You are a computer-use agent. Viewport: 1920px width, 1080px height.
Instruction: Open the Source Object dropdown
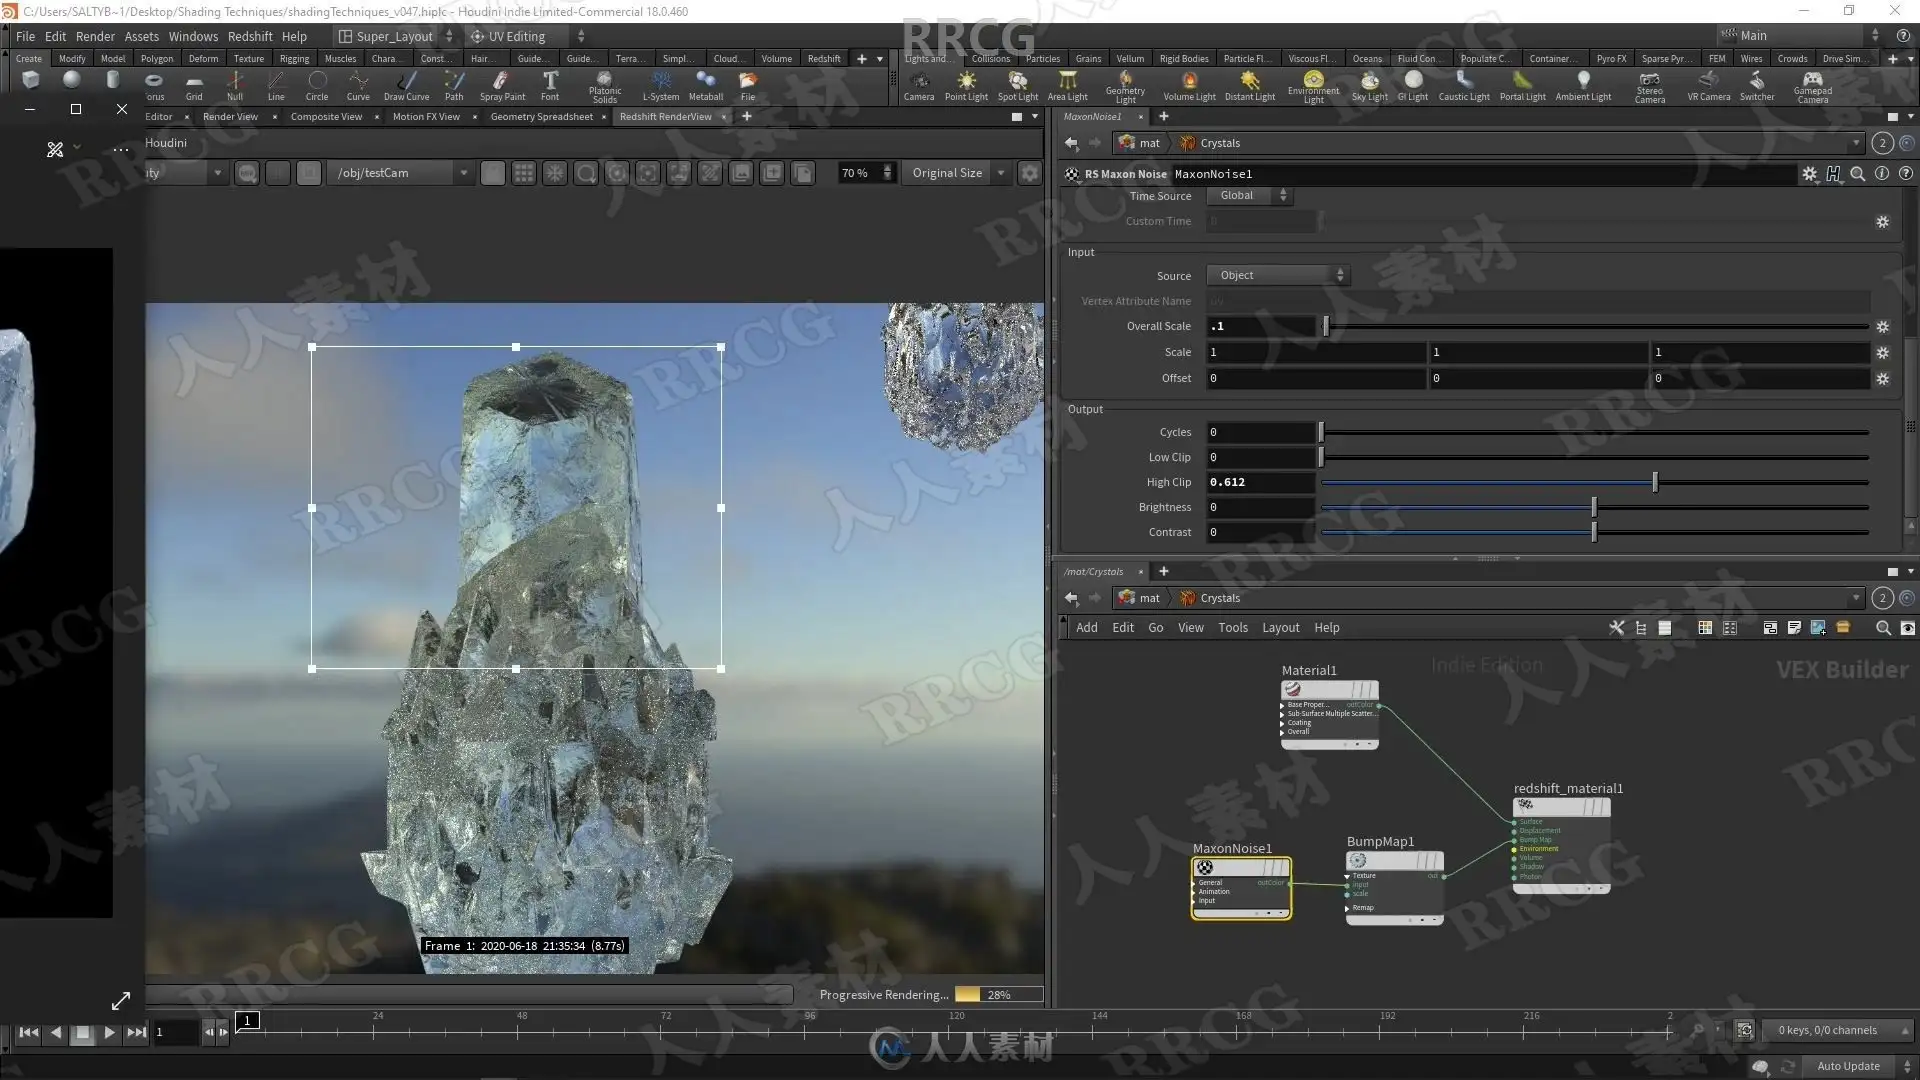[x=1277, y=275]
